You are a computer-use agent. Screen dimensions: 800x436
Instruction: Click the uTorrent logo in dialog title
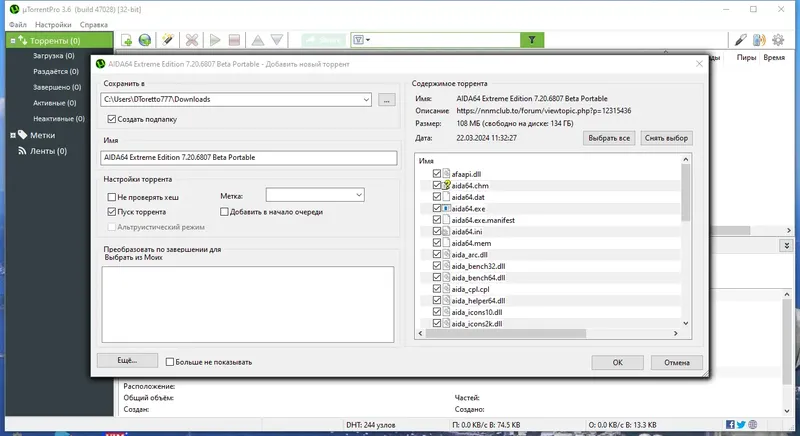click(101, 64)
